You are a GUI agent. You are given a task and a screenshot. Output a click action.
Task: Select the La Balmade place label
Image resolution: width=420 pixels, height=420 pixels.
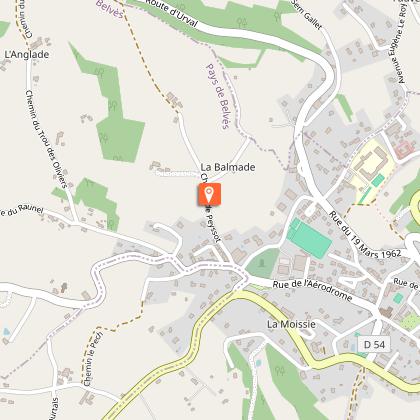(228, 167)
